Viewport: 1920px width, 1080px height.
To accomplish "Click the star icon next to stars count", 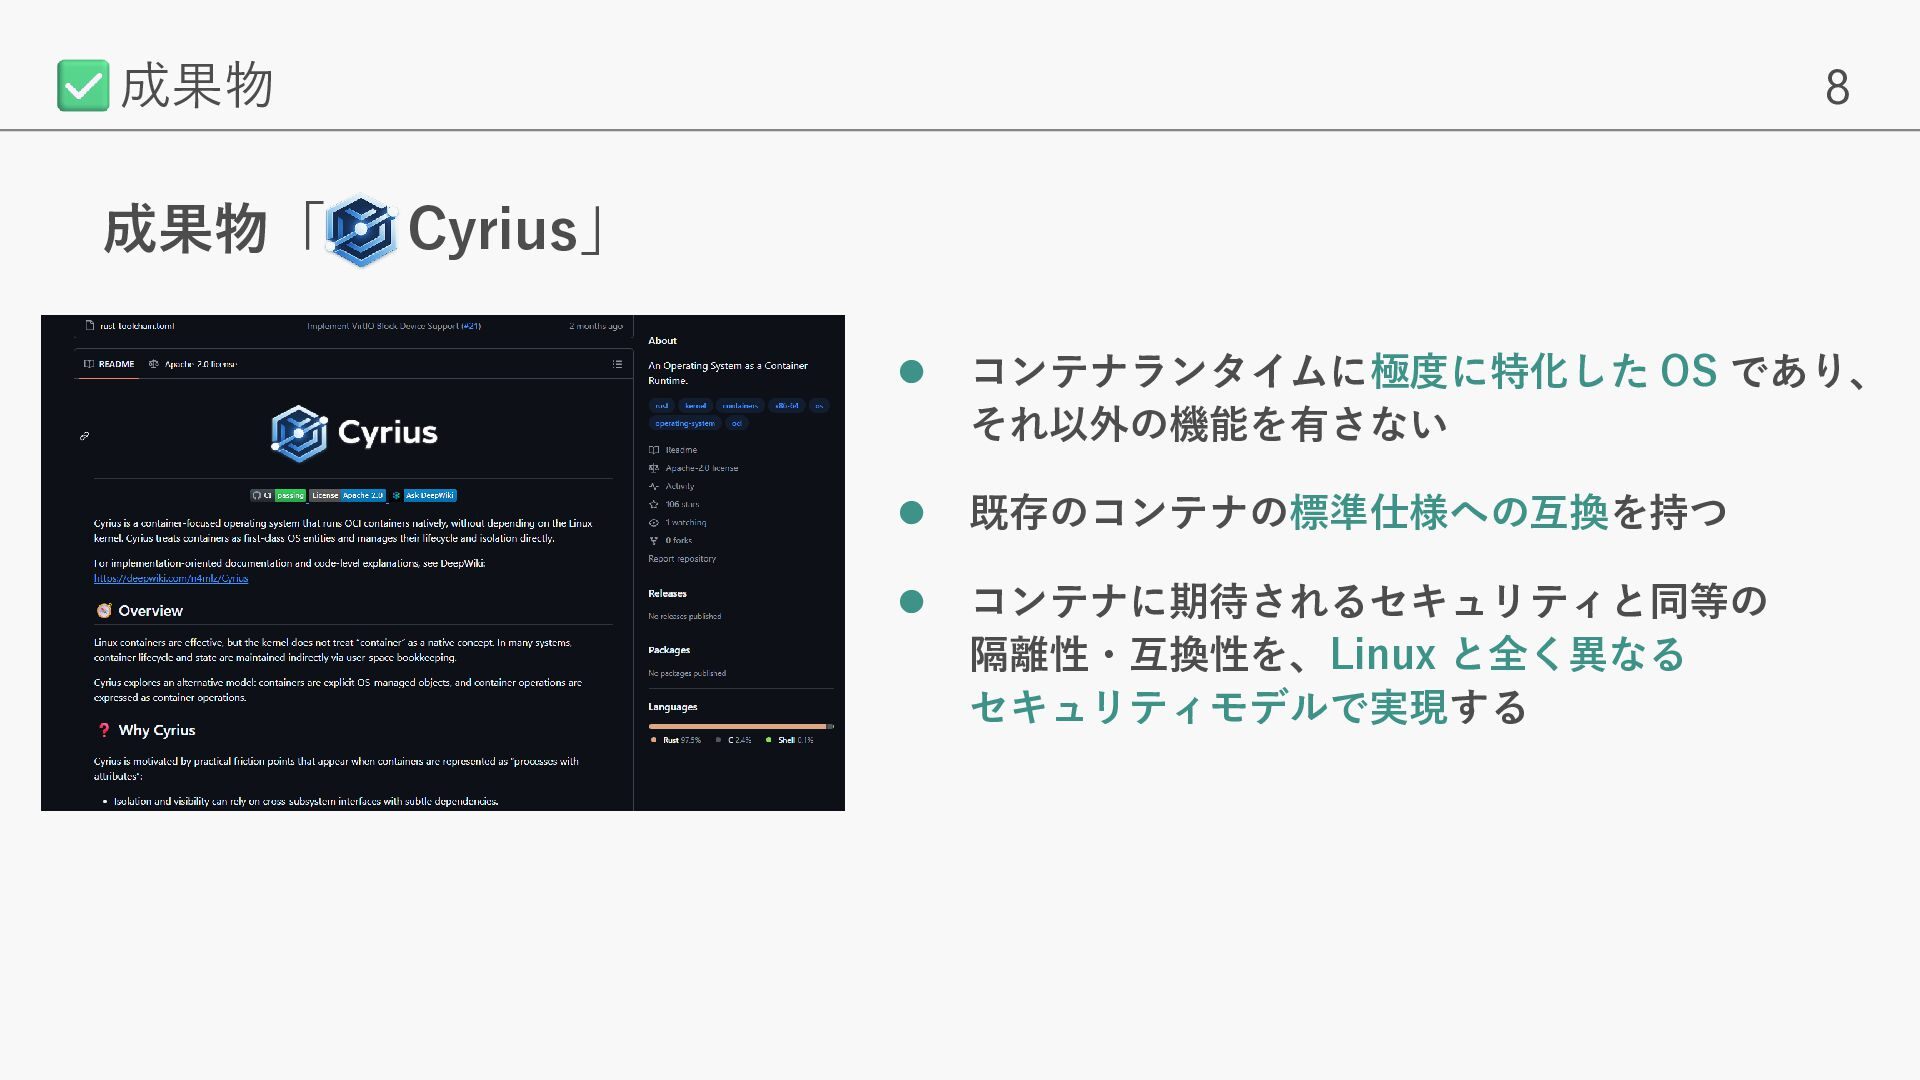I will [x=654, y=504].
